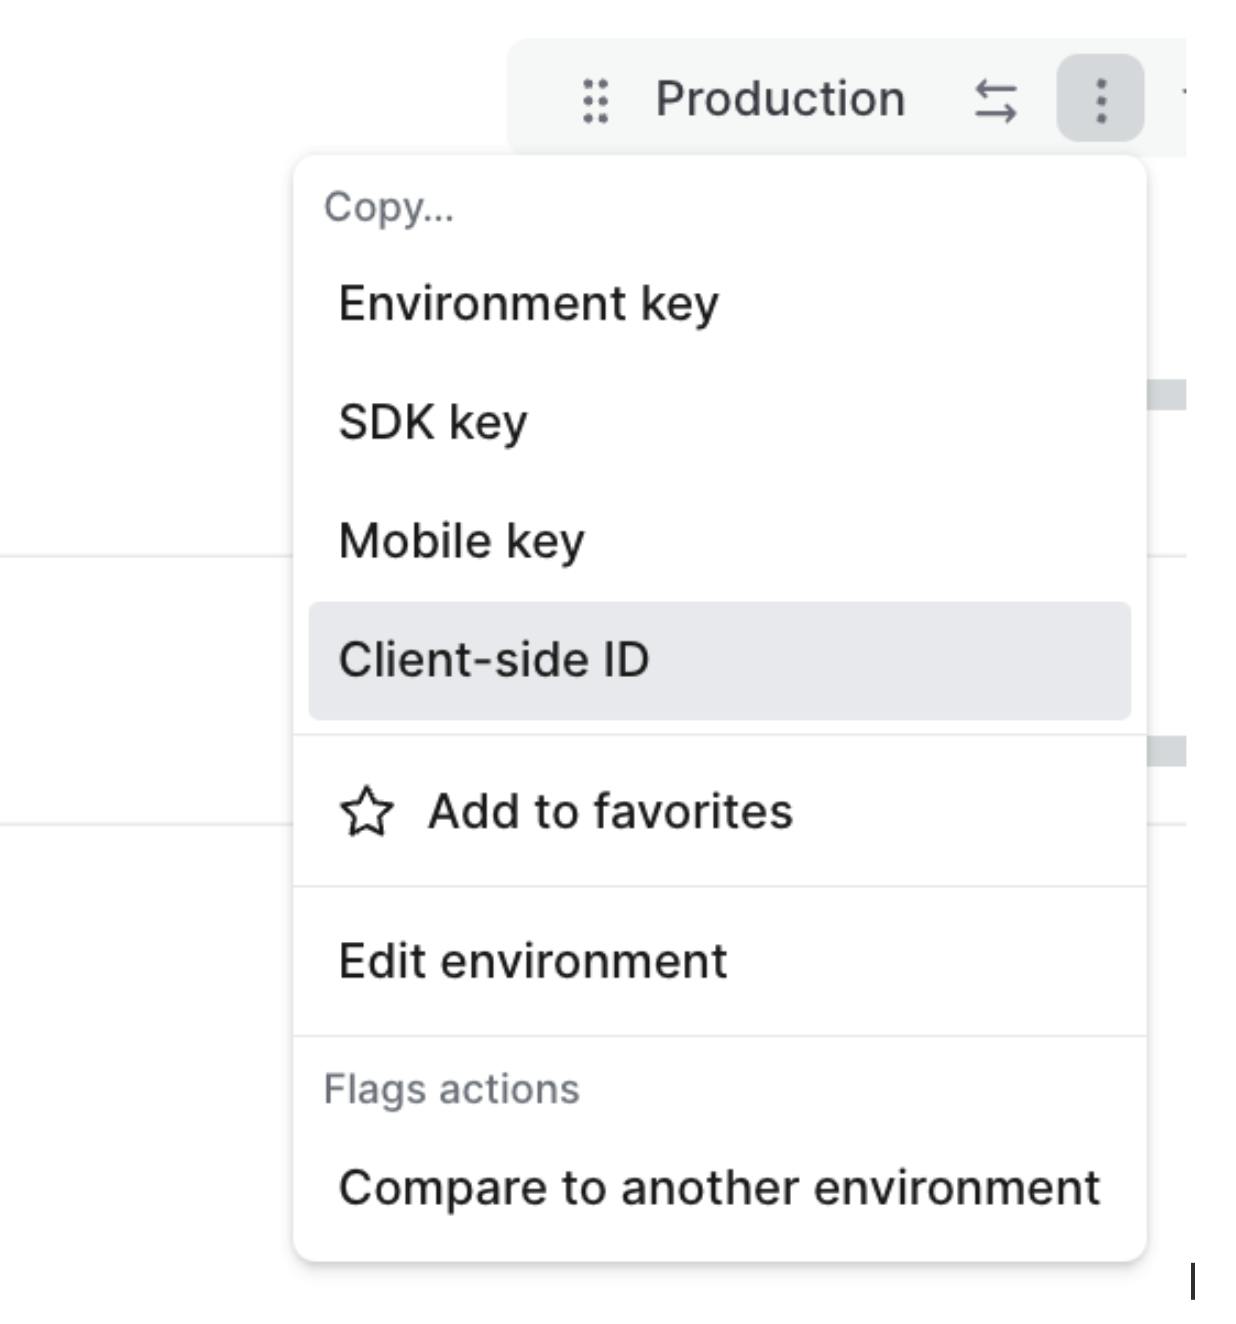Click the Production environment name
The image size is (1236, 1324).
coord(780,99)
